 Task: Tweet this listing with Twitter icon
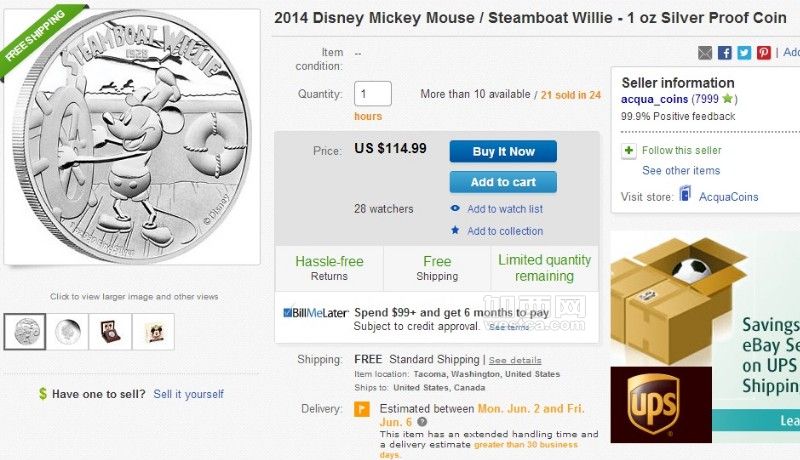(x=744, y=53)
